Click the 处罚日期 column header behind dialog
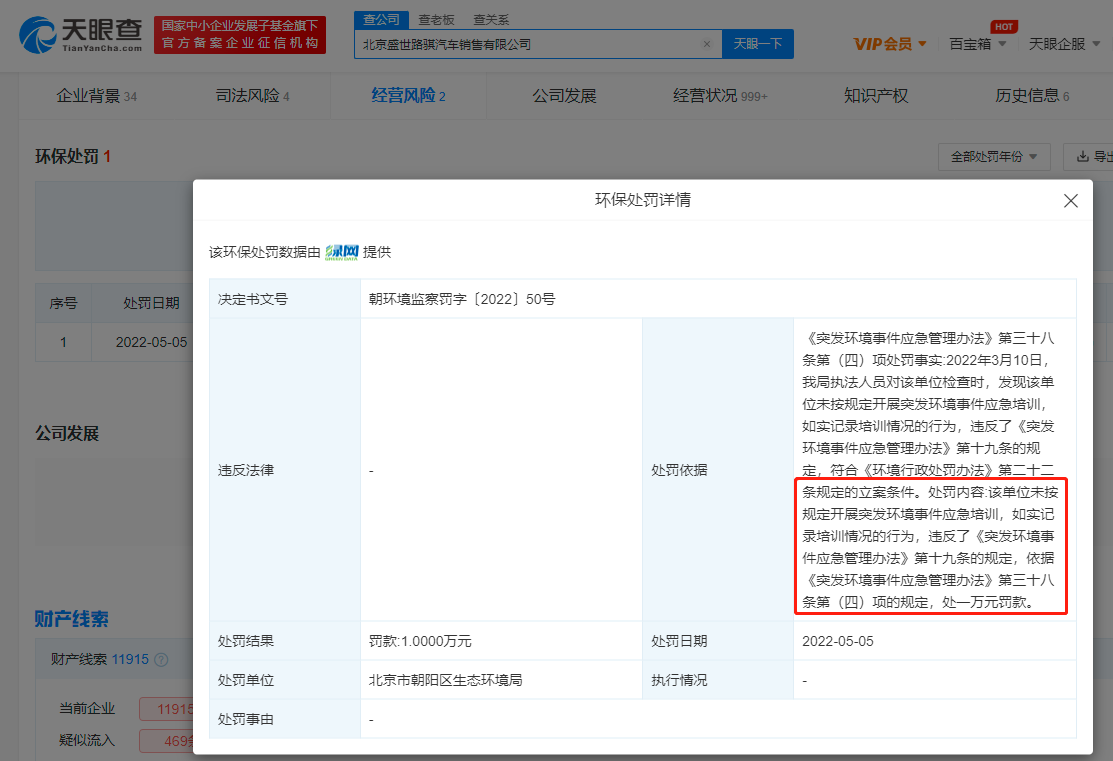1113x761 pixels. point(151,303)
